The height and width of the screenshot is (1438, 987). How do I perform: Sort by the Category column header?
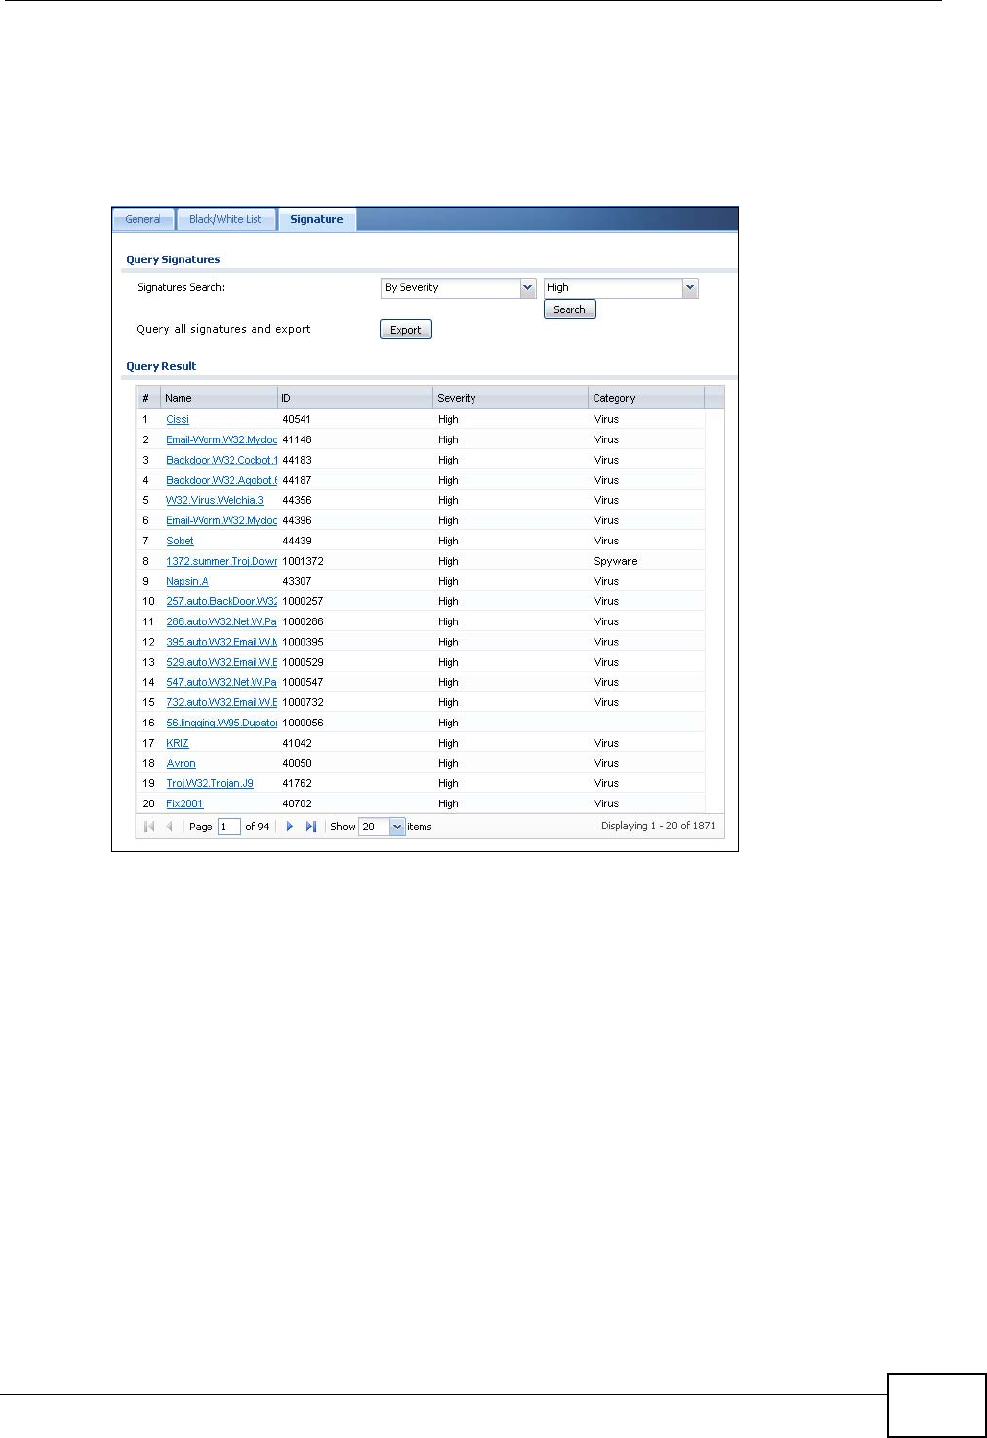pos(647,398)
